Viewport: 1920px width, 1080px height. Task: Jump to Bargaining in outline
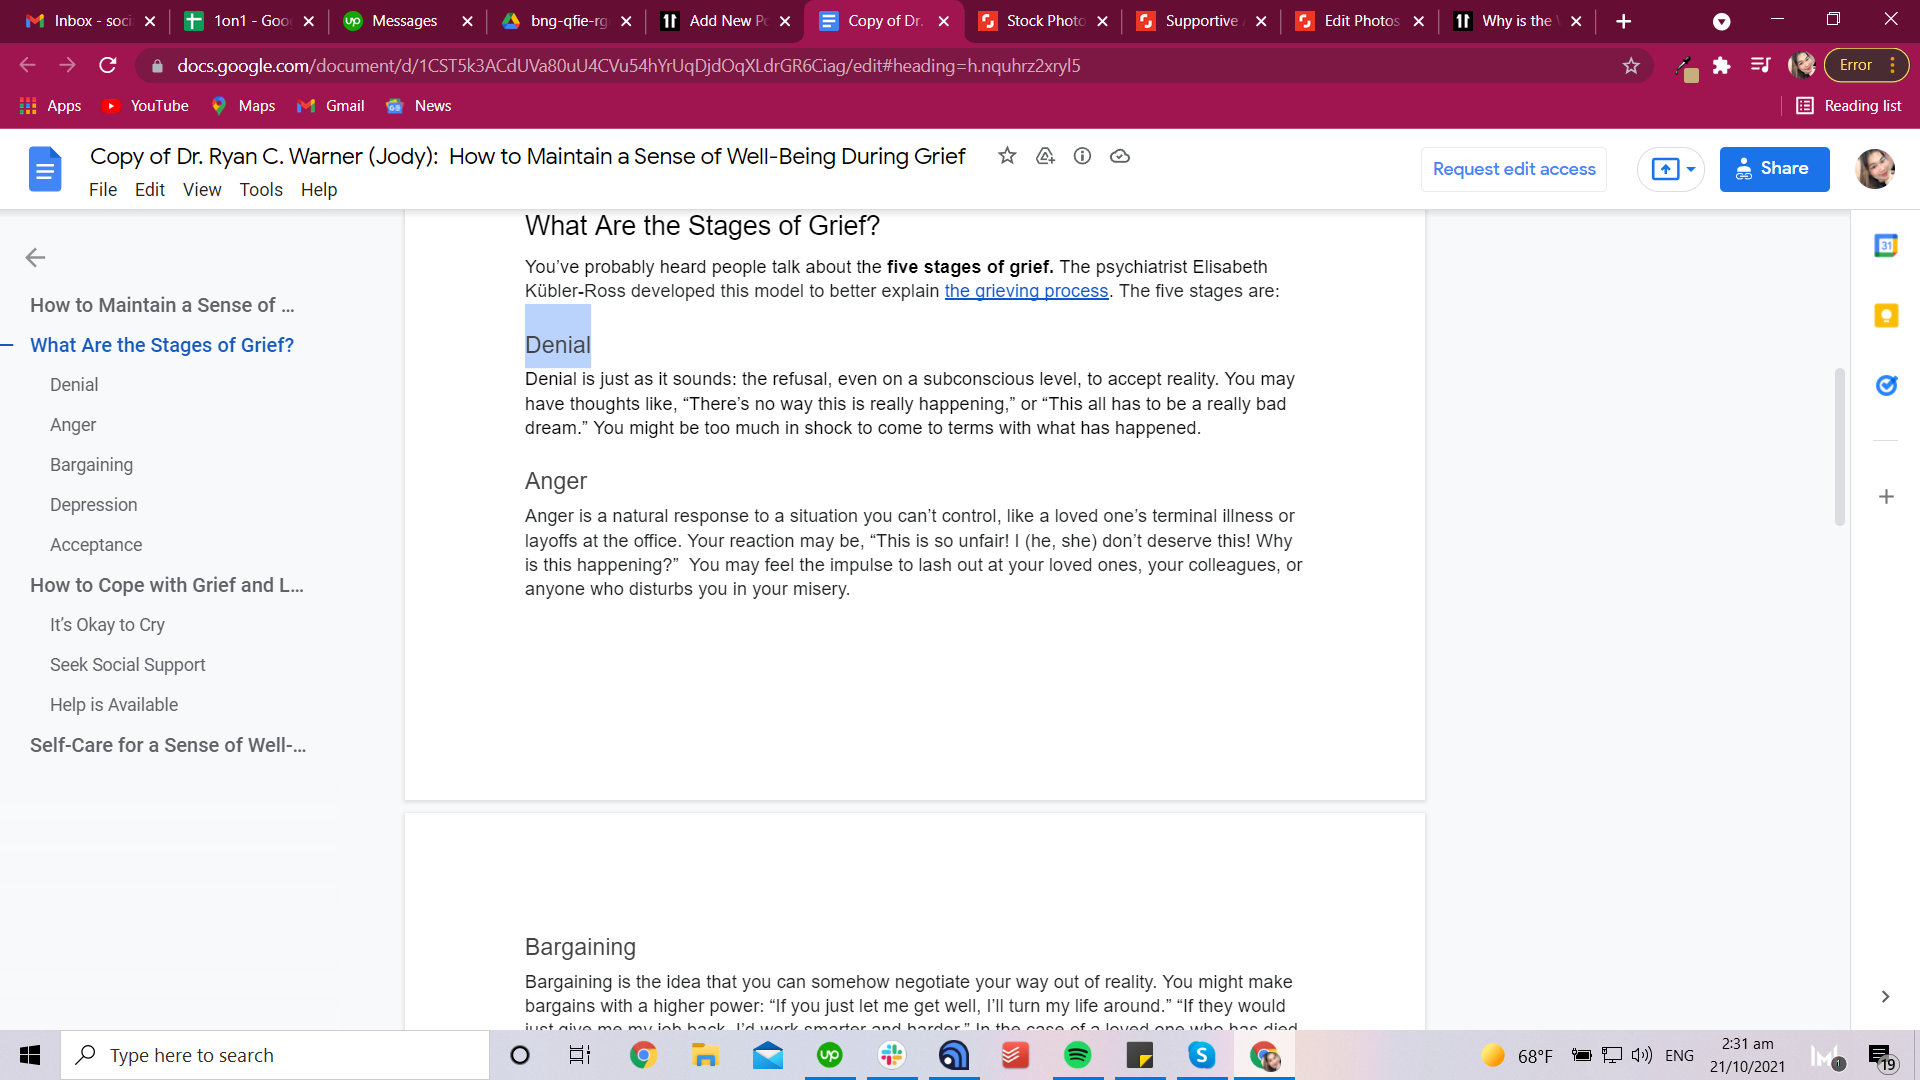pyautogui.click(x=91, y=465)
